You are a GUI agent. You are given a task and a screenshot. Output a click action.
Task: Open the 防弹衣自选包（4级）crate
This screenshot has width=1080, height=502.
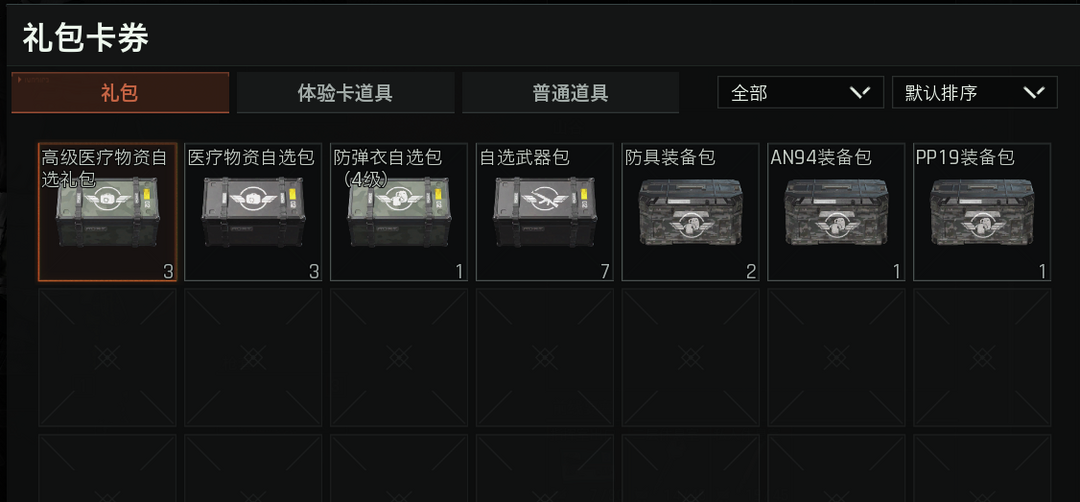point(399,212)
